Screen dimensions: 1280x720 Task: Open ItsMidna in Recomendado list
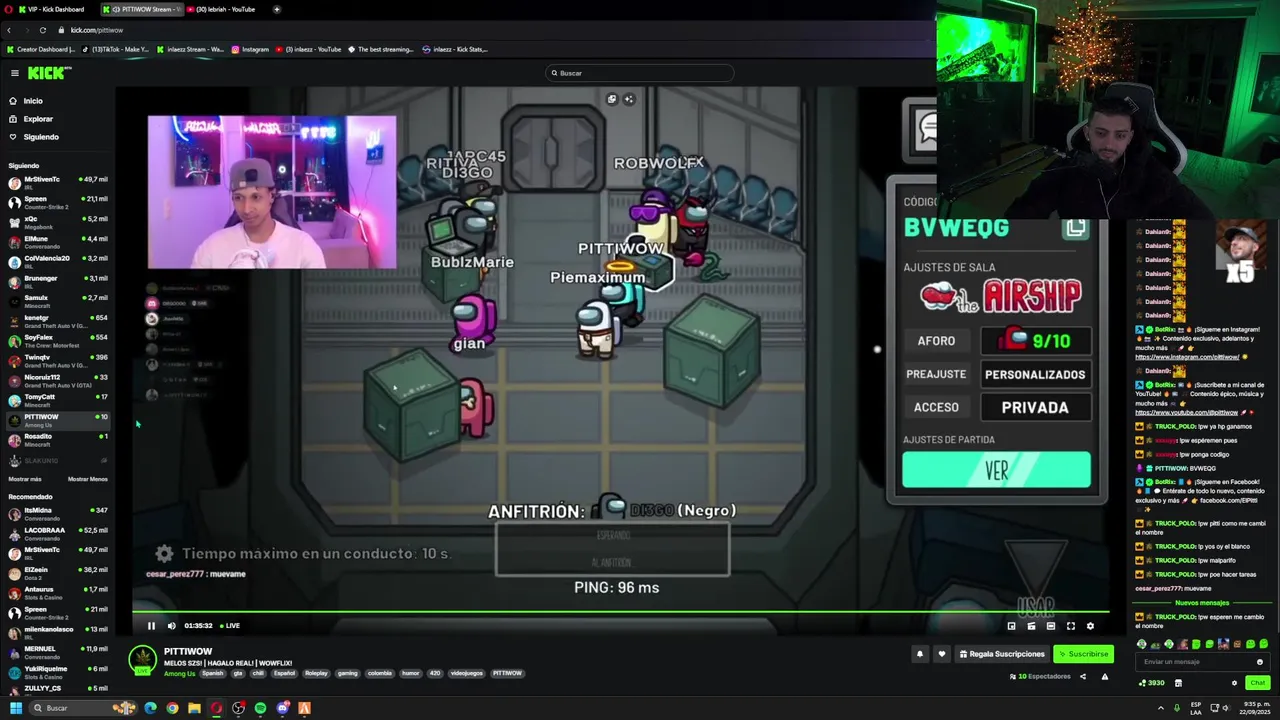click(57, 514)
